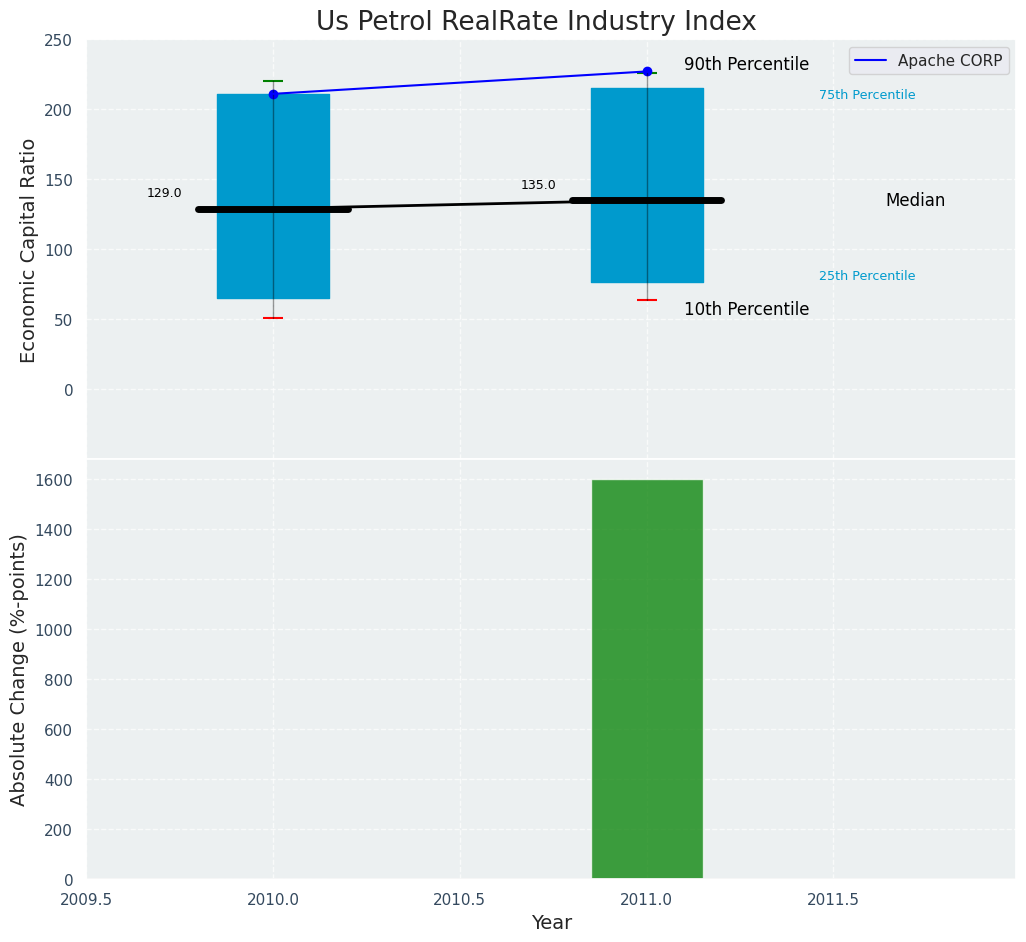The image size is (1026, 942).
Task: Click the chart title Us Petrol RealRate Industry Index
Action: tap(536, 21)
